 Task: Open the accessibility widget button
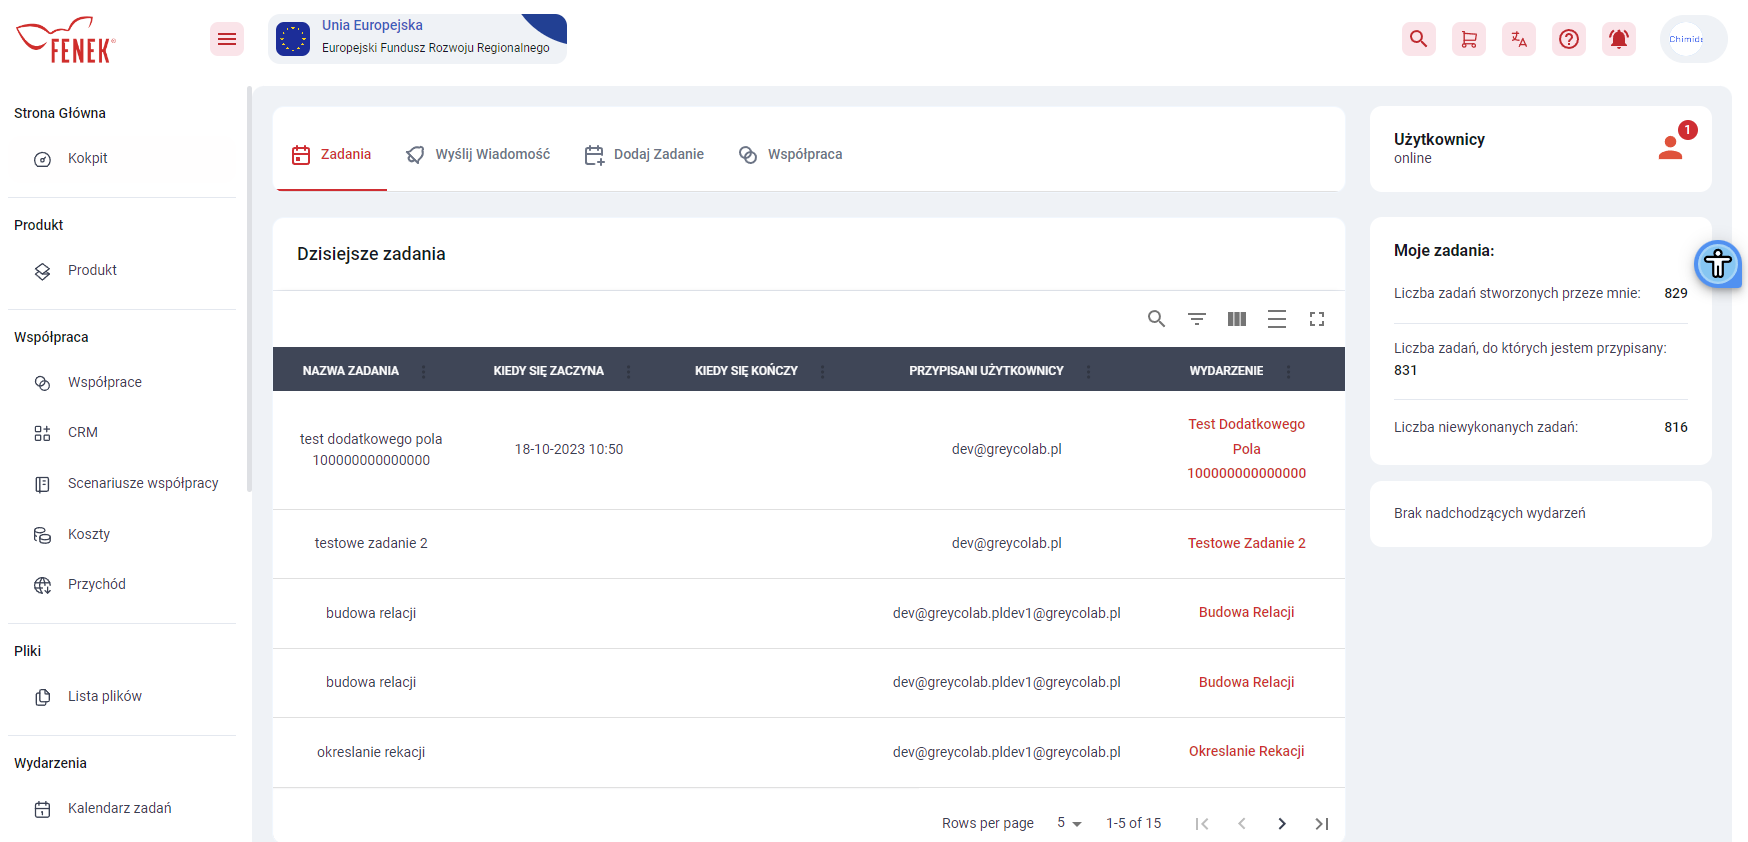(x=1718, y=264)
